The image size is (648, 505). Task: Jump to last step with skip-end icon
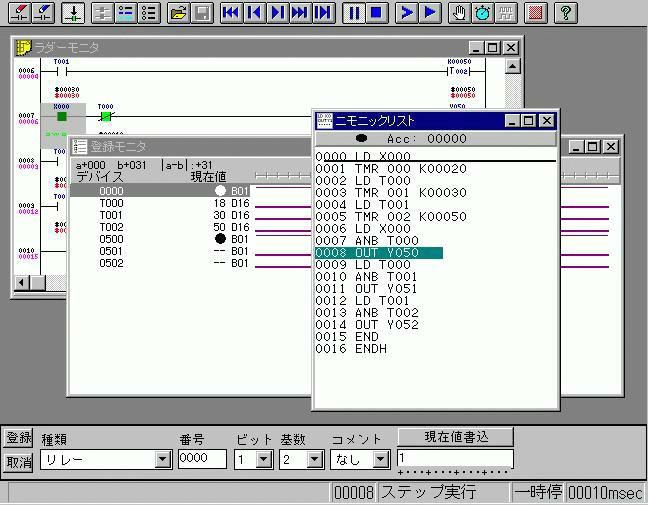(x=322, y=13)
